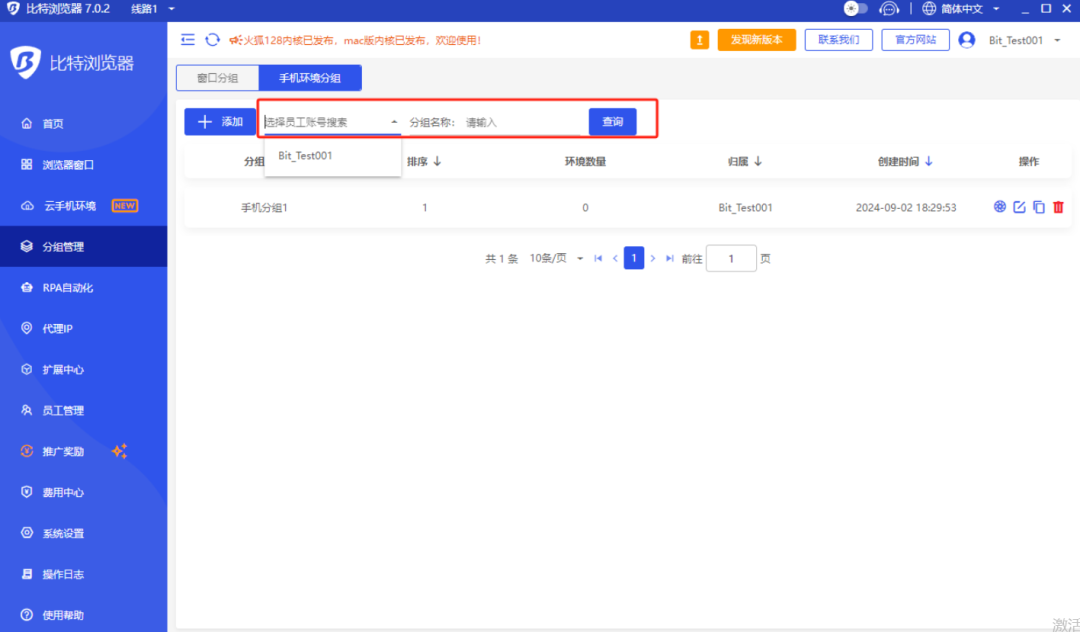
Task: Click the edit icon for 手机分组1
Action: point(1019,207)
